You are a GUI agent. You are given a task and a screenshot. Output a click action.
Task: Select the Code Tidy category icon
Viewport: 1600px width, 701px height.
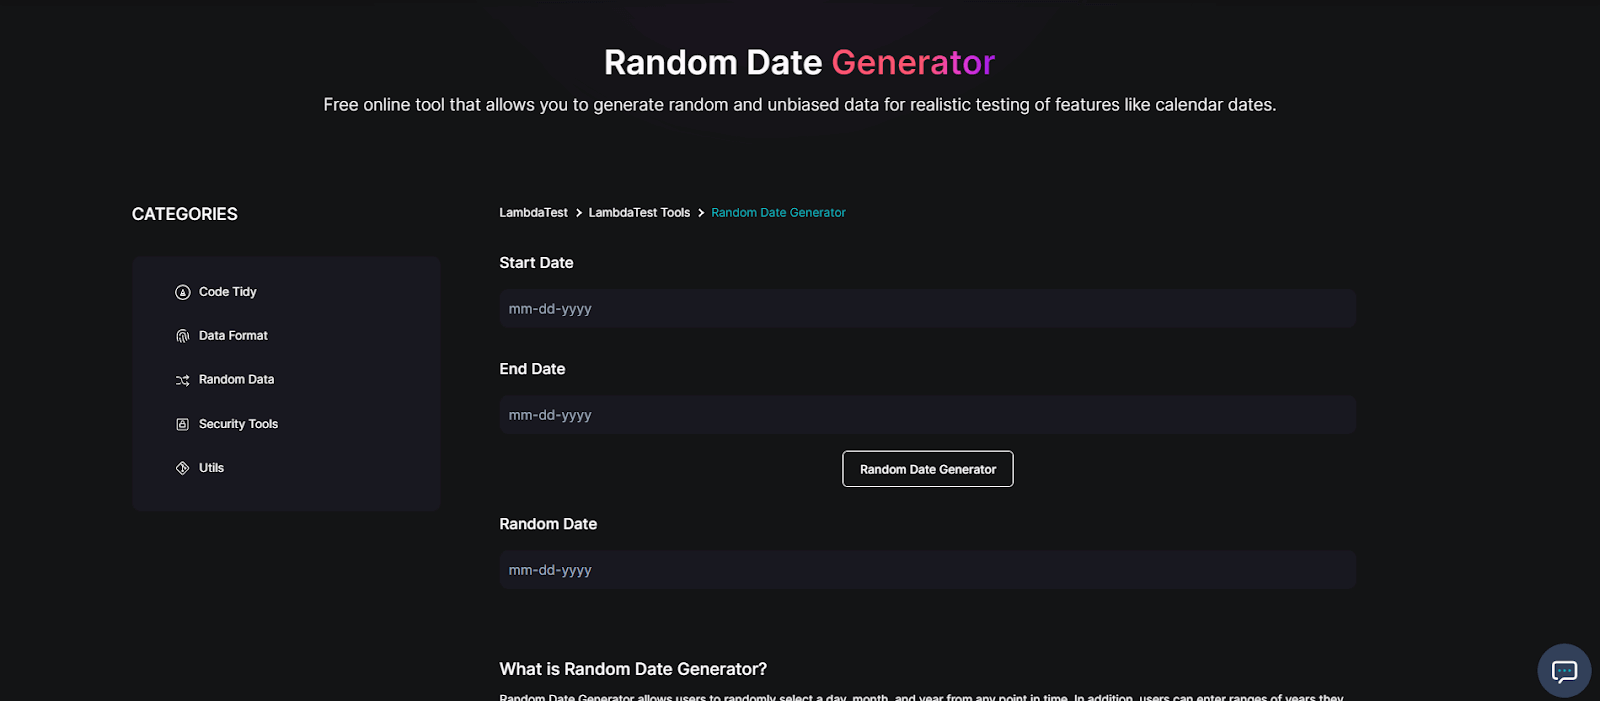pyautogui.click(x=183, y=291)
